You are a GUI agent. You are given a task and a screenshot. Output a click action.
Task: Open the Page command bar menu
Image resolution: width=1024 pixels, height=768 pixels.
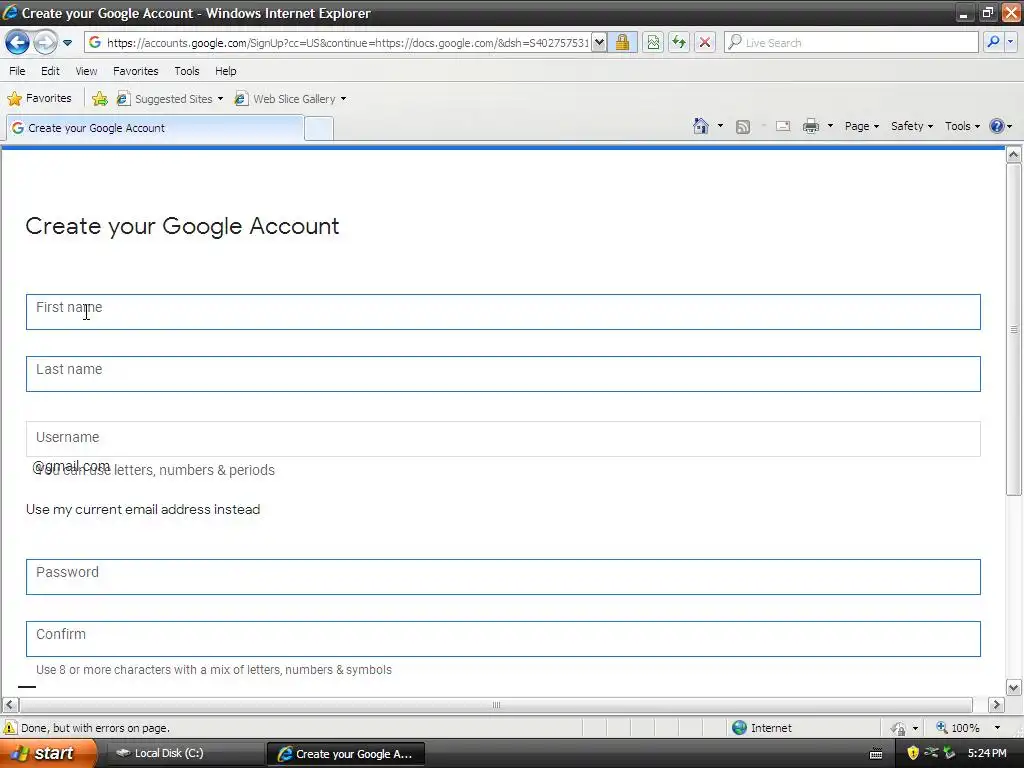point(861,126)
